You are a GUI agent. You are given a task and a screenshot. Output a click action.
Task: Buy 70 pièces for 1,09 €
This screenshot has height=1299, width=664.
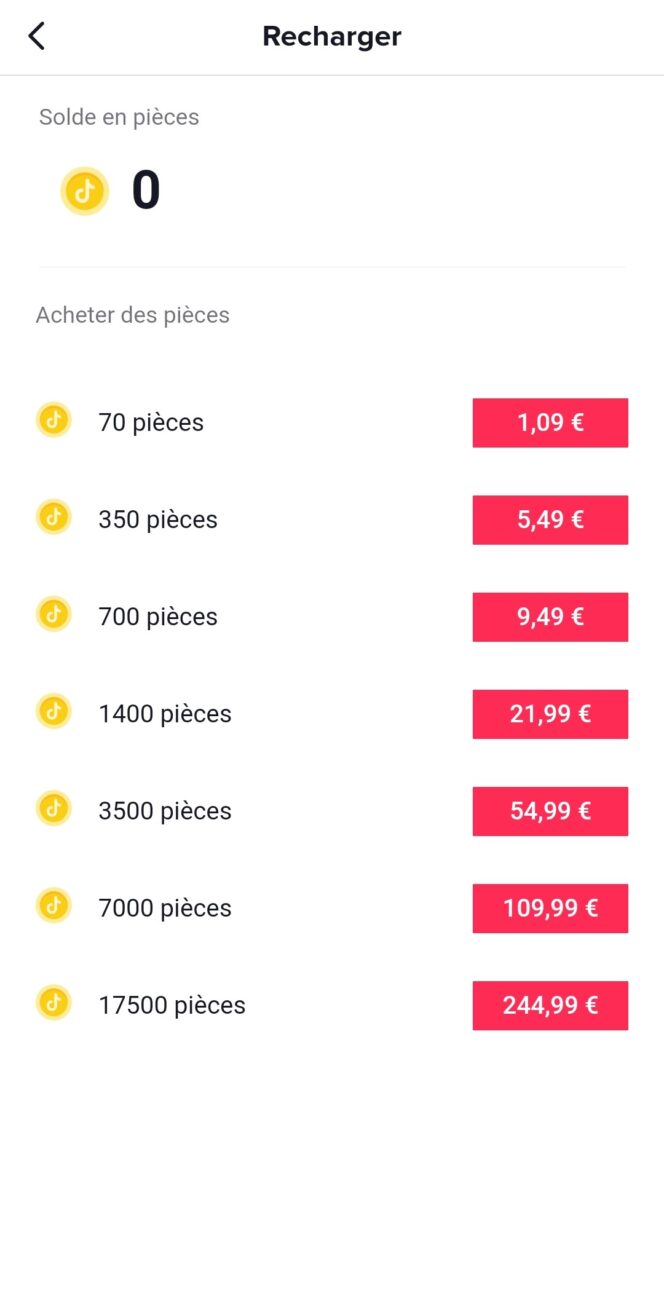click(x=550, y=422)
